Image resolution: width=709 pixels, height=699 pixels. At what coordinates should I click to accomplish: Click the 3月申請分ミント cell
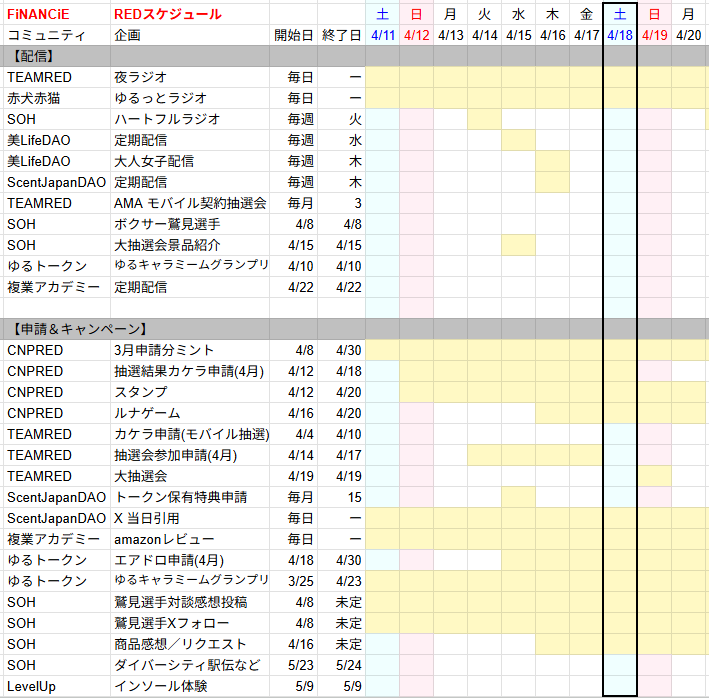190,350
